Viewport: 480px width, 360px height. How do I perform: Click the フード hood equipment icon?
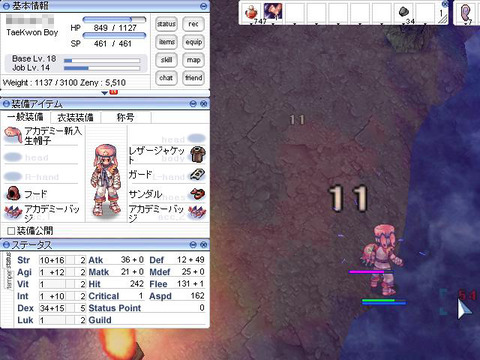[13, 194]
